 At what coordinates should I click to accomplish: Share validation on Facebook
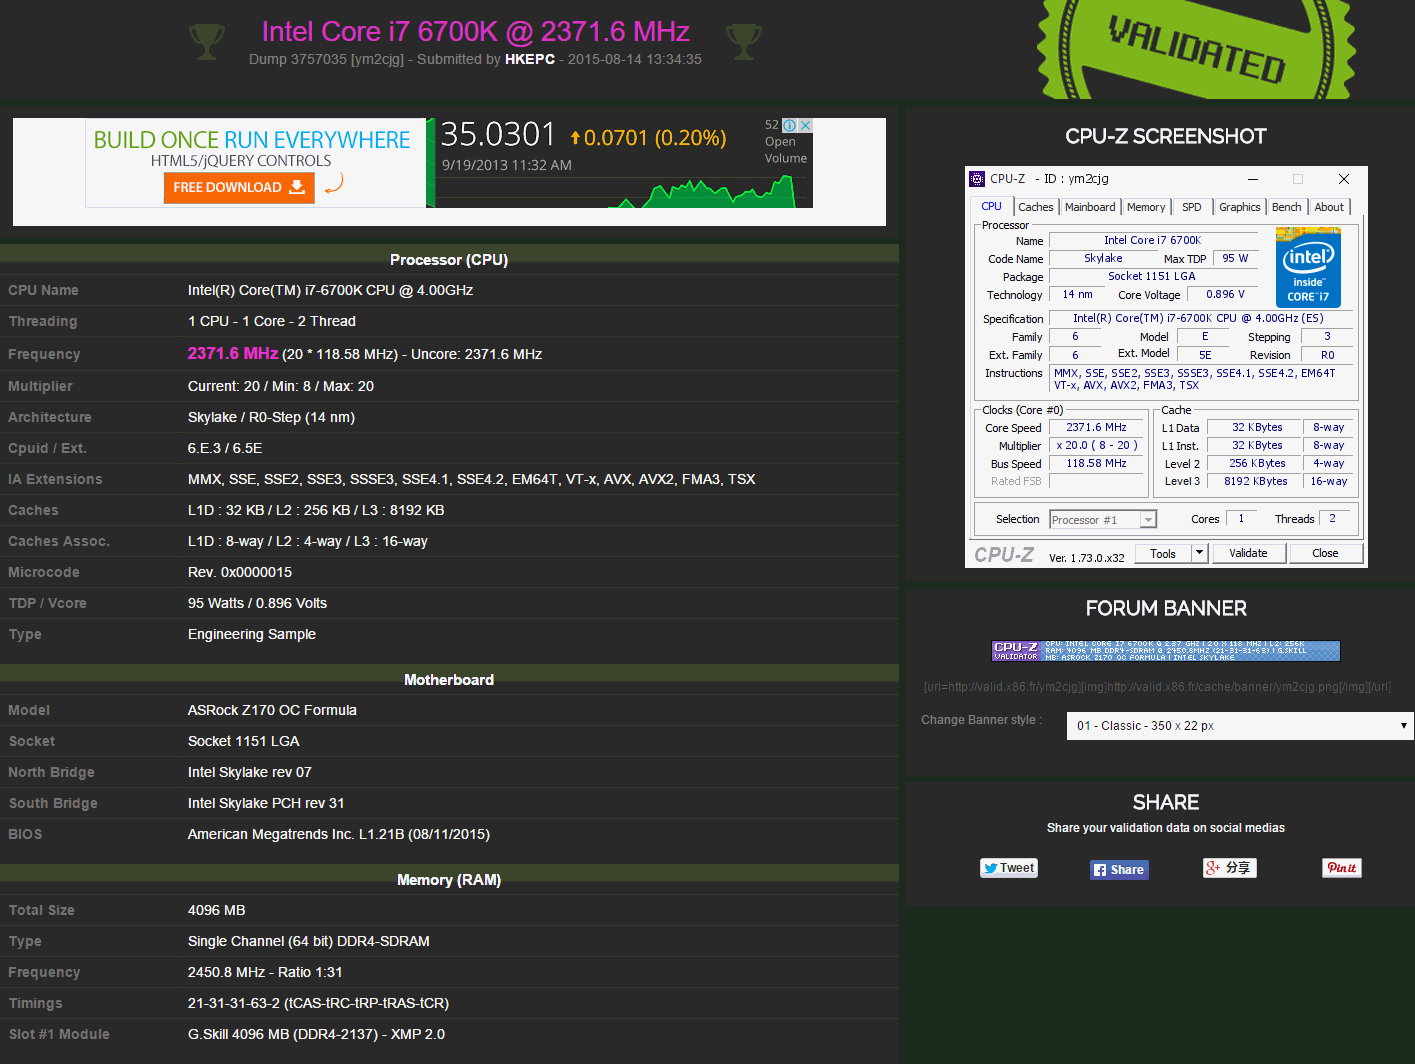[1119, 869]
